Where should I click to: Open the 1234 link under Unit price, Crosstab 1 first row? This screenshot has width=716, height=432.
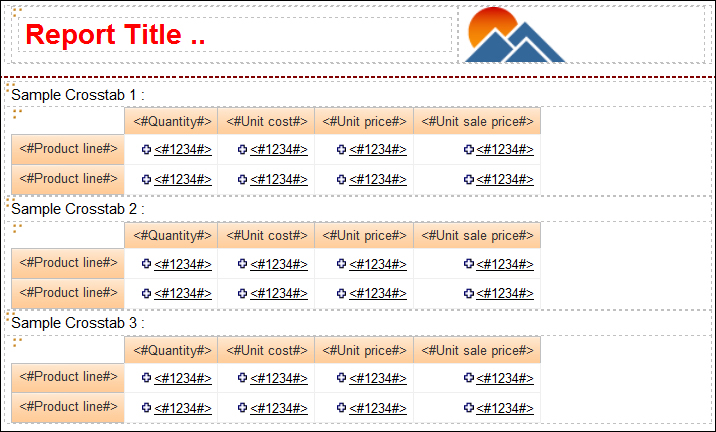coord(378,149)
